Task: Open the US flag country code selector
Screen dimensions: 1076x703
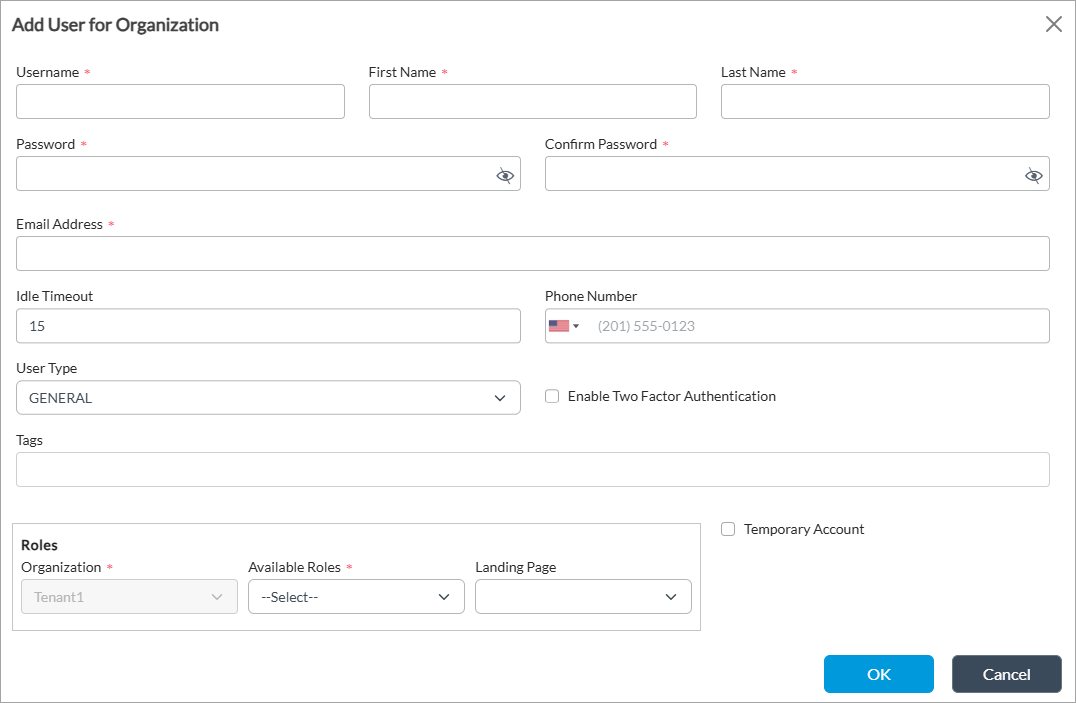Action: pyautogui.click(x=564, y=326)
